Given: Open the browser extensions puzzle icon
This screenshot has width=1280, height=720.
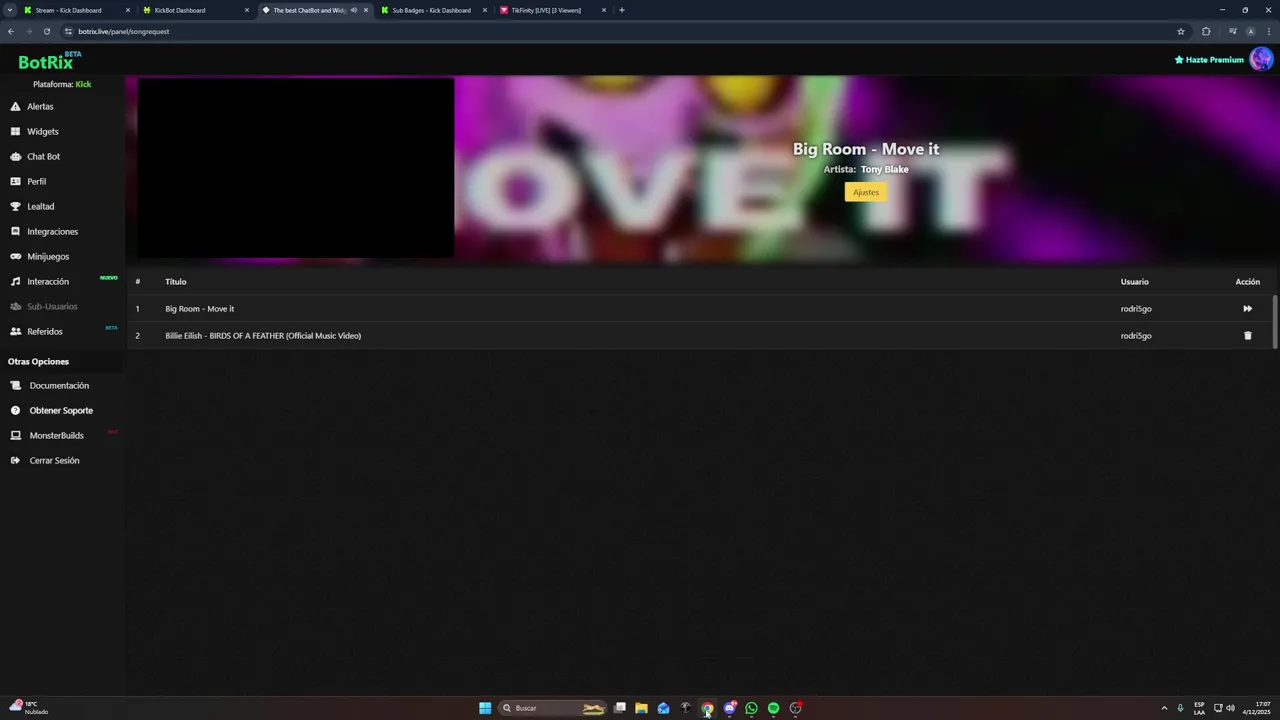Looking at the screenshot, I should [1206, 31].
